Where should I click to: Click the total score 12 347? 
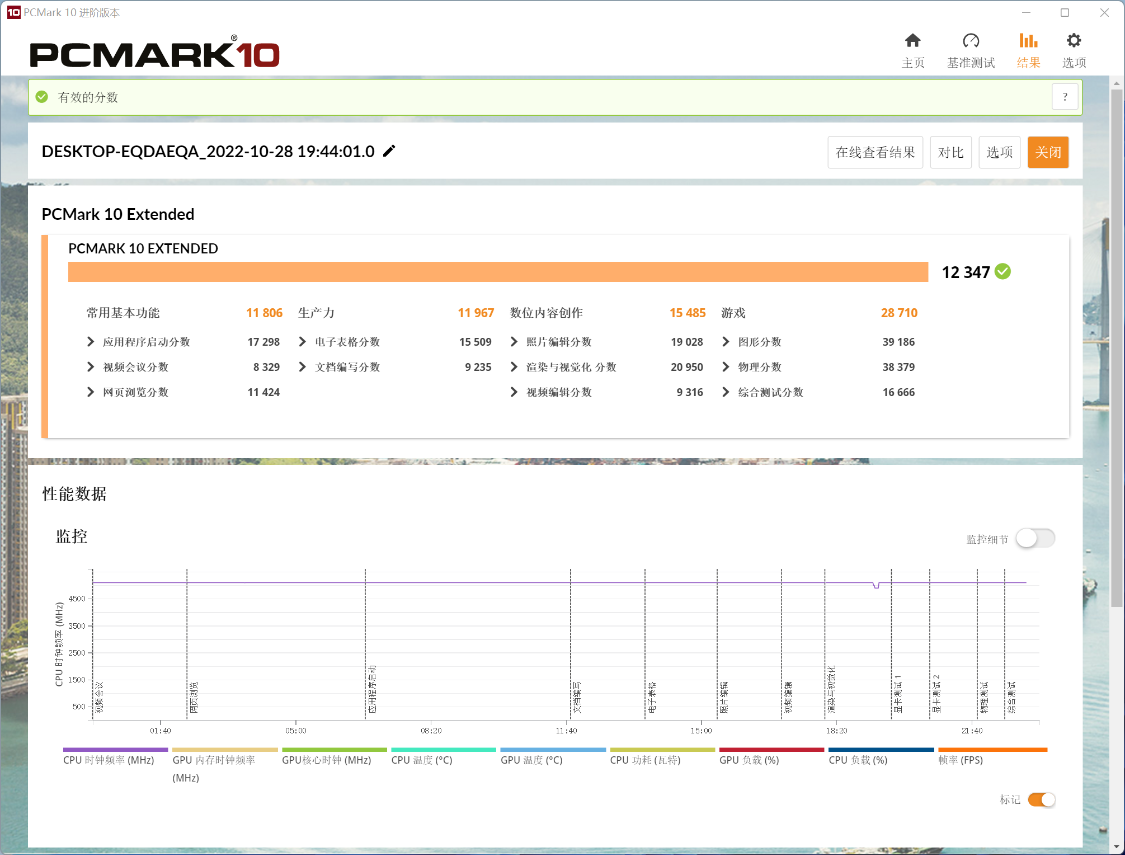[x=966, y=272]
